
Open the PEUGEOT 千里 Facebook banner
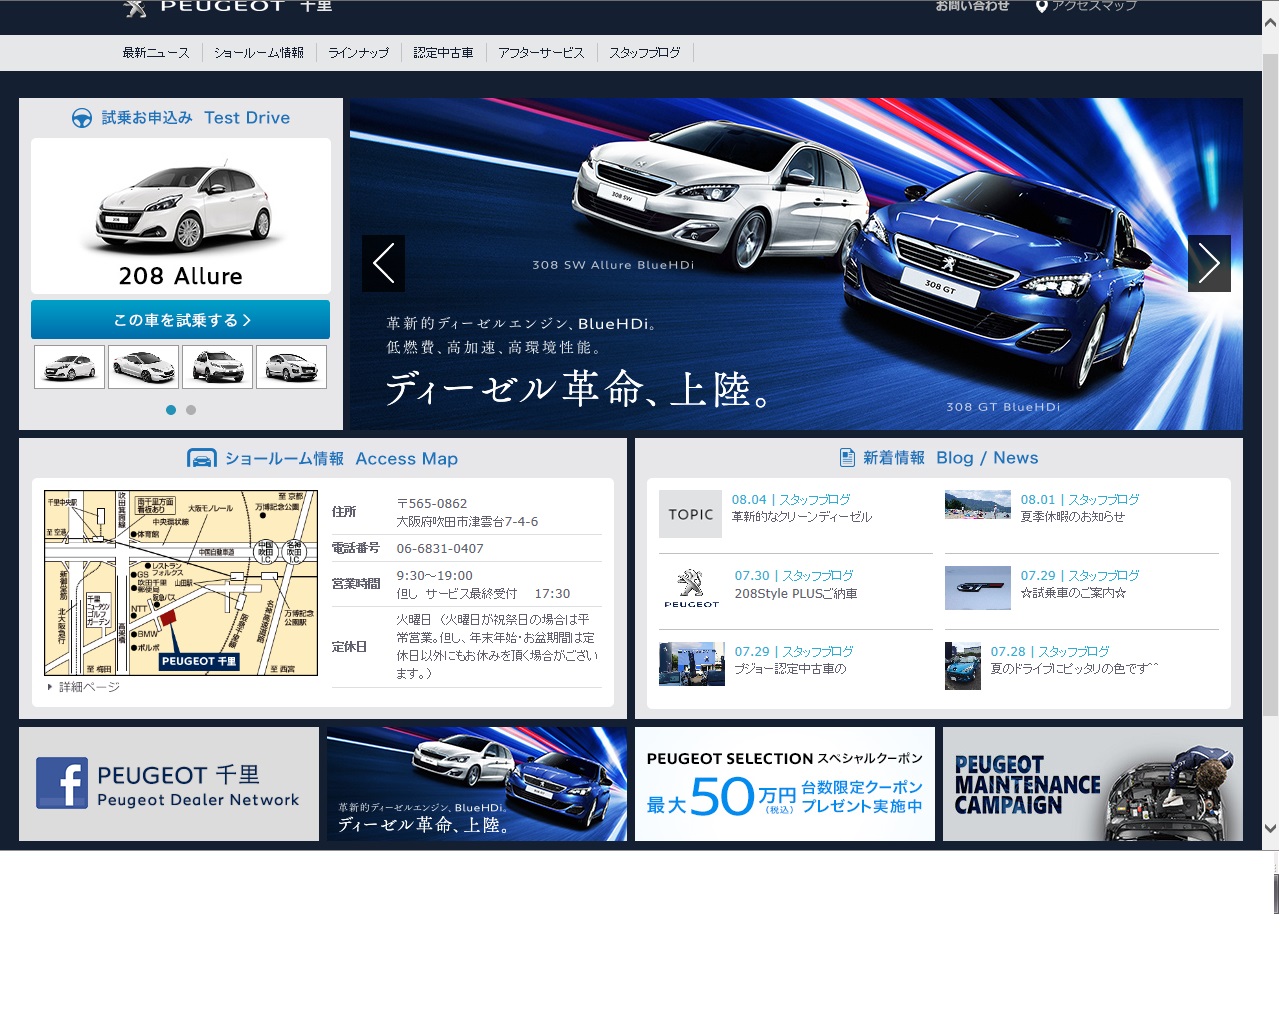click(x=169, y=784)
